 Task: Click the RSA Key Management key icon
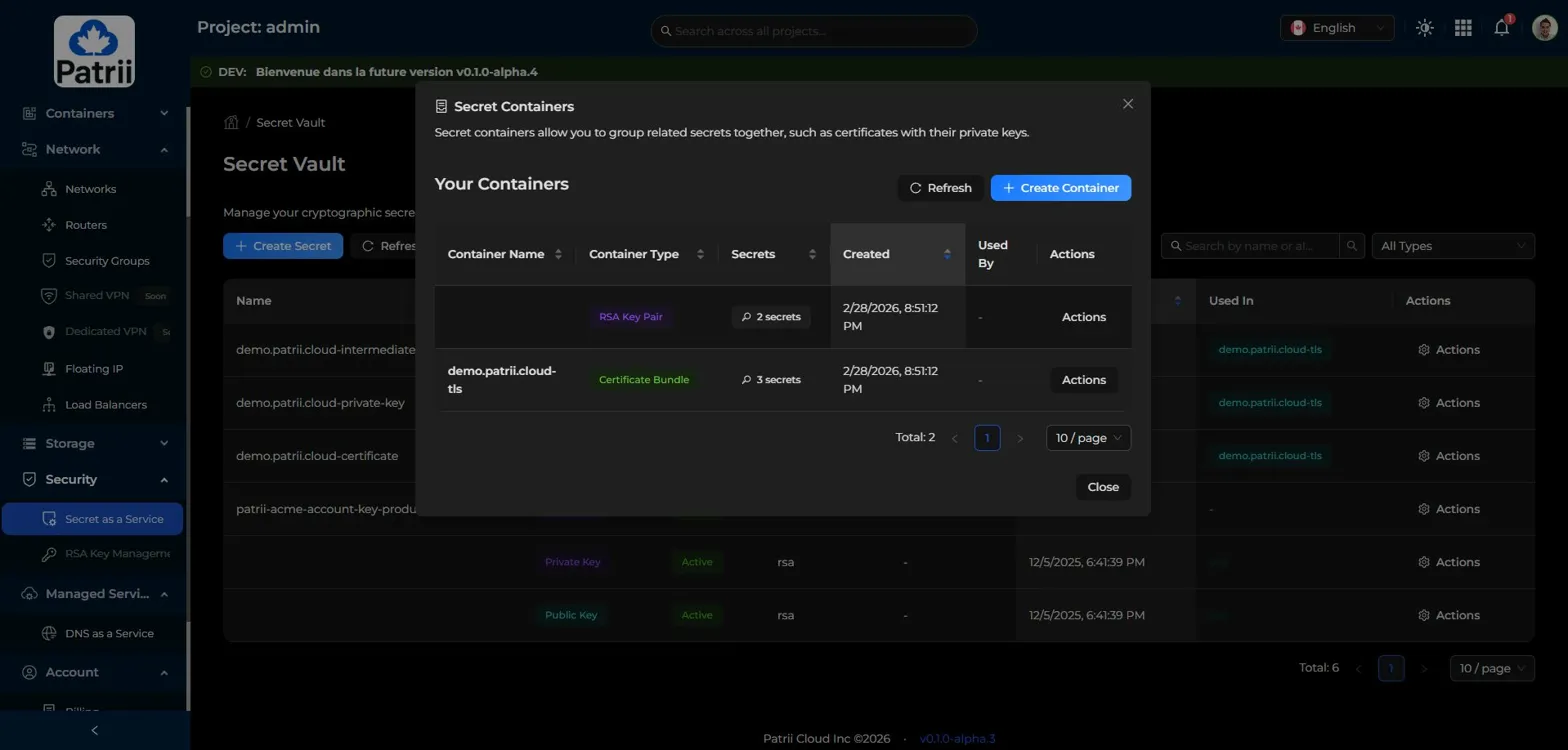point(48,554)
